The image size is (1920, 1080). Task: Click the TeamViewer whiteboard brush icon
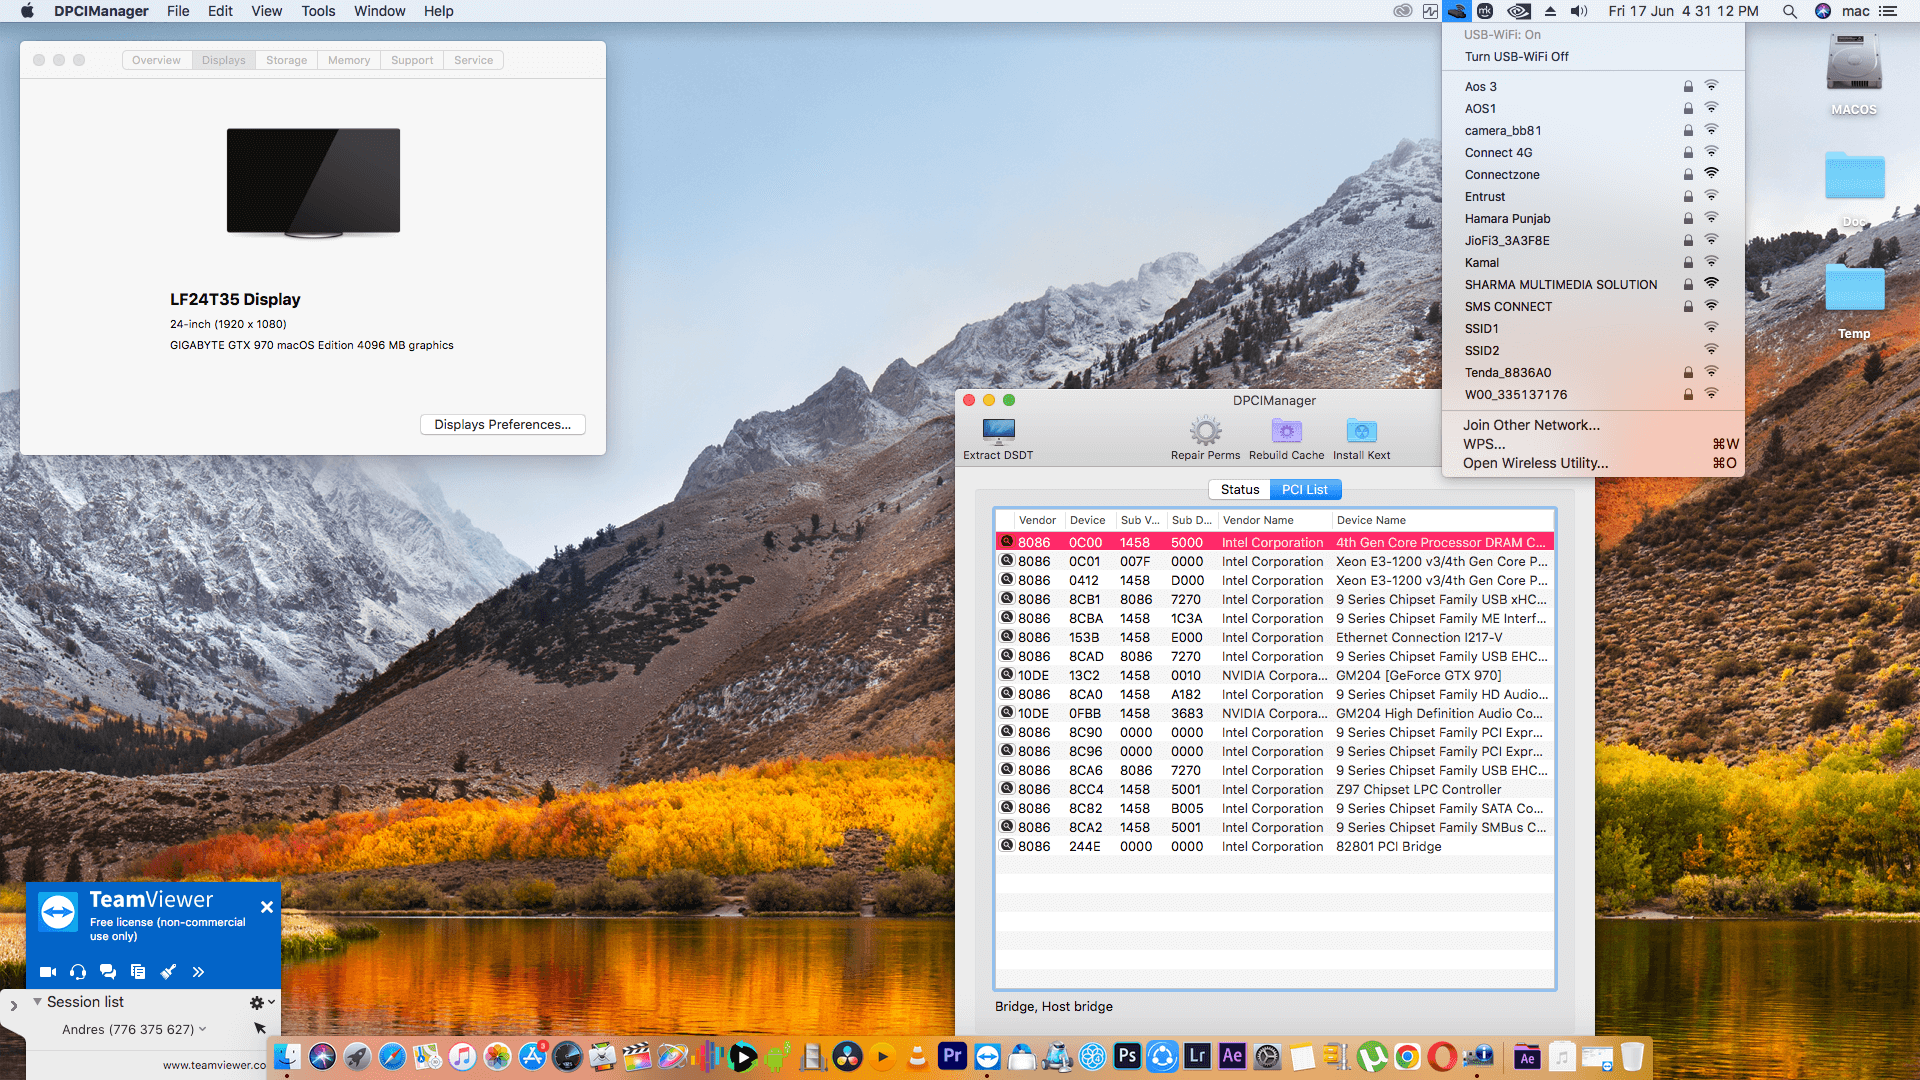[168, 971]
